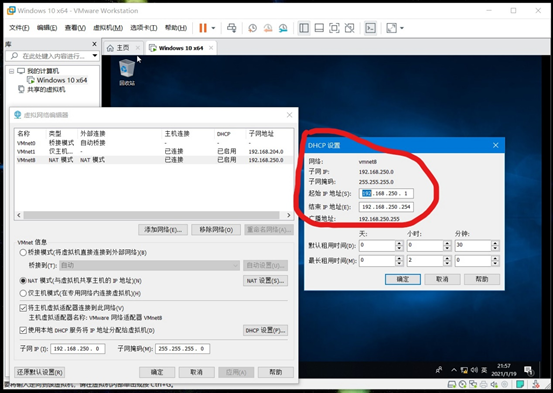Click the USB device icon with red badge
Viewport: 553px width, 393px height.
[536, 384]
